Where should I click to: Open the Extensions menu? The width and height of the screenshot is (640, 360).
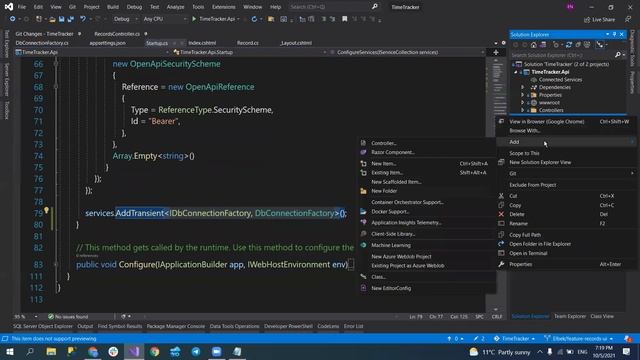coord(224,7)
